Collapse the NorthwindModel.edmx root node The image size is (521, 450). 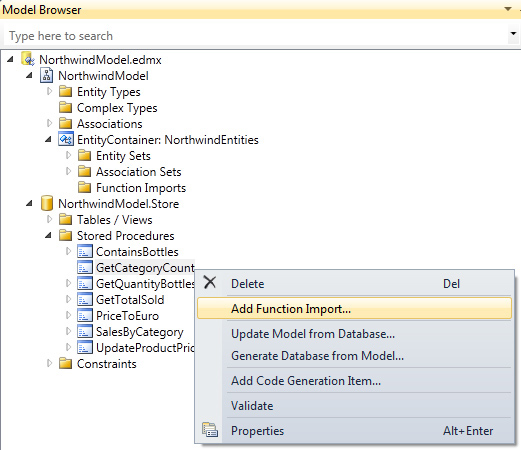tap(11, 59)
